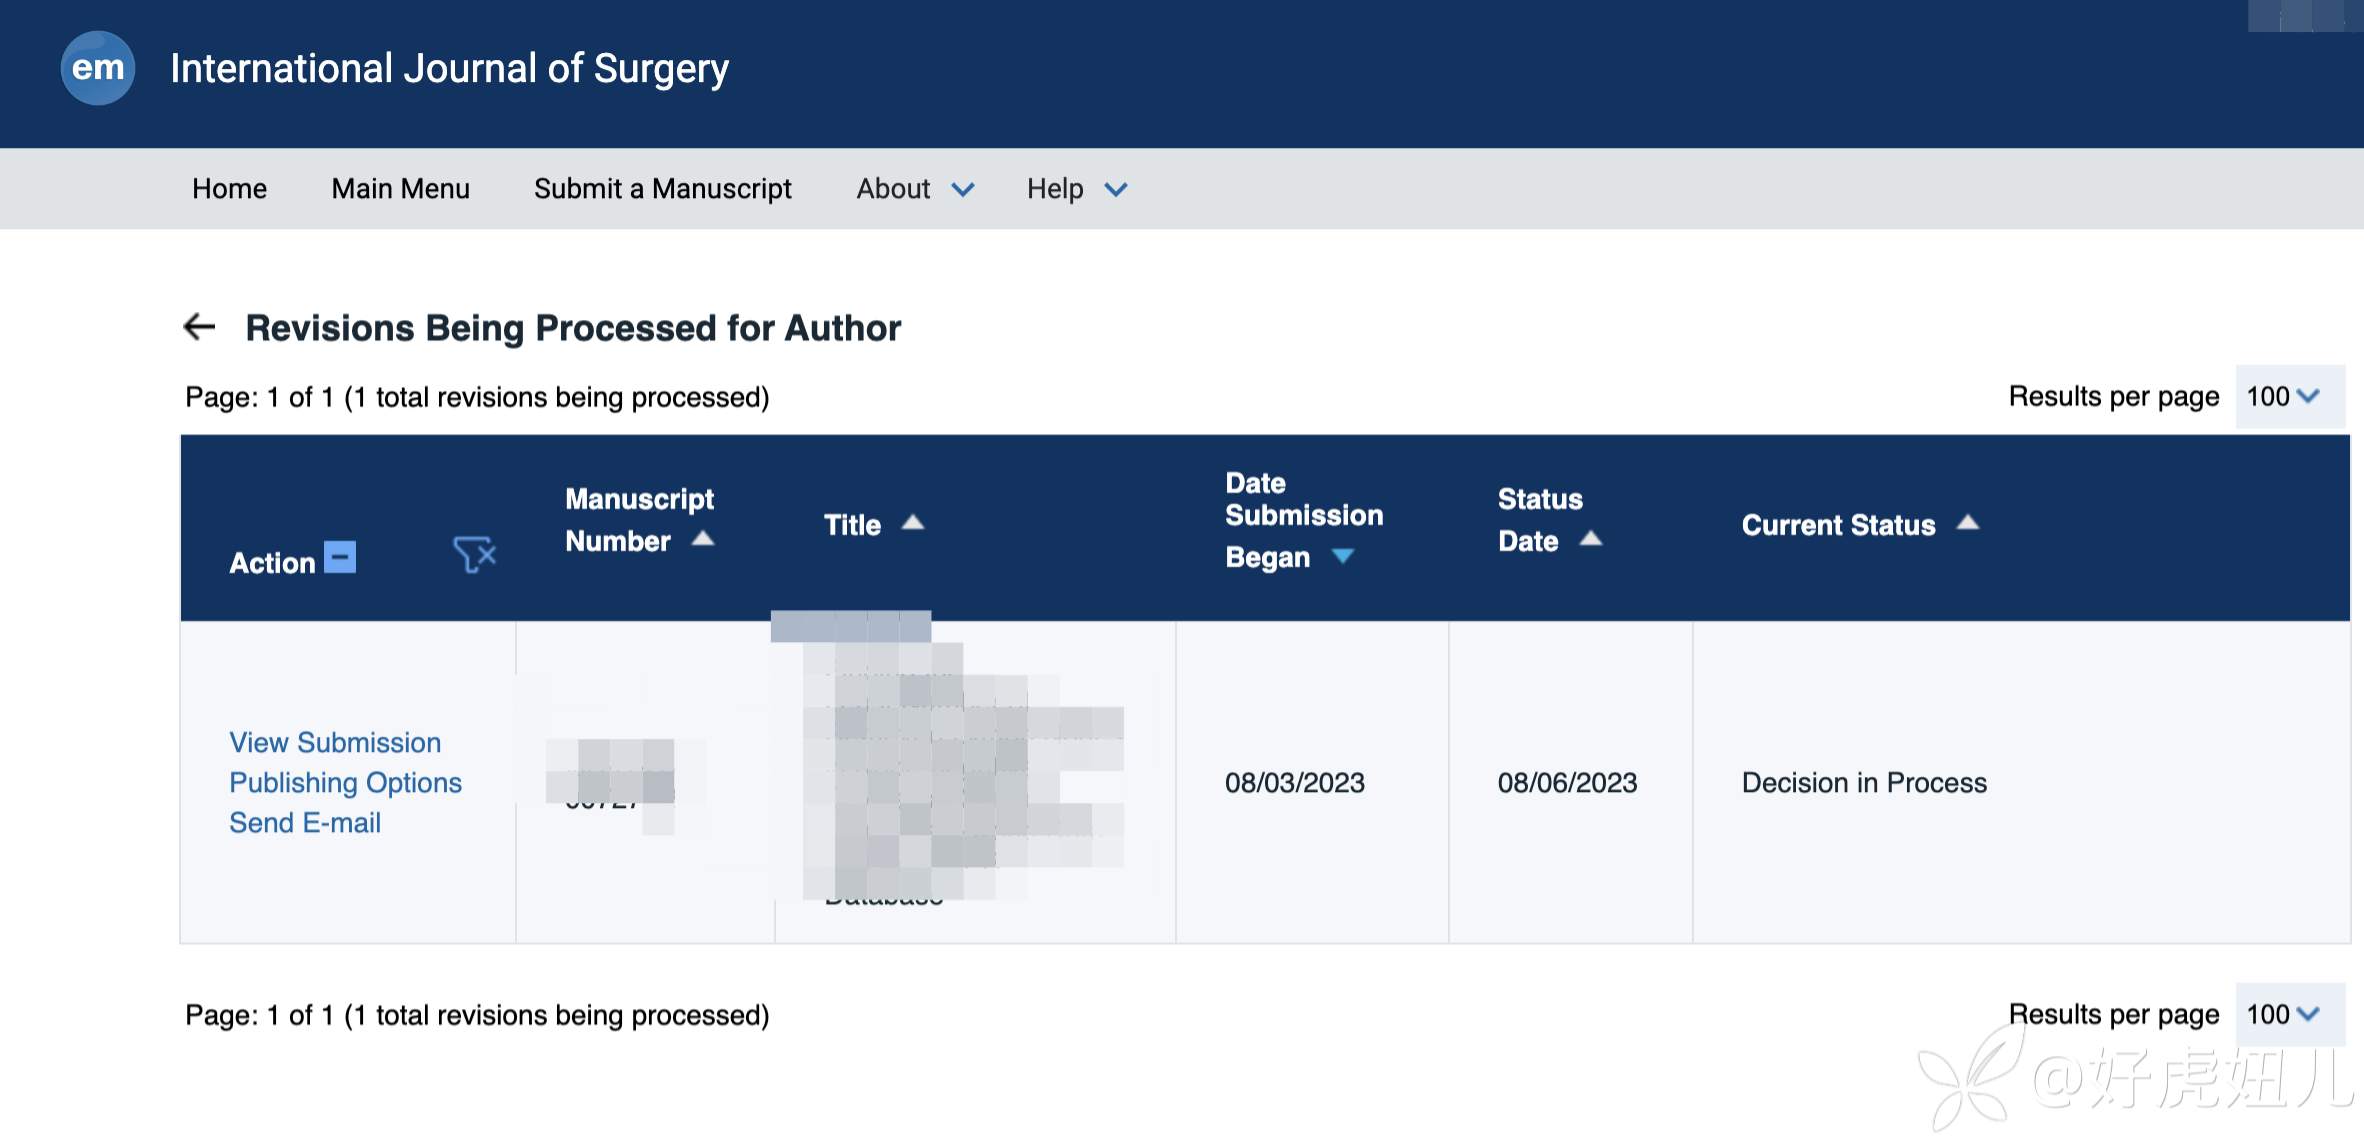The height and width of the screenshot is (1143, 2364).
Task: Open the View Submission link
Action: (x=335, y=742)
